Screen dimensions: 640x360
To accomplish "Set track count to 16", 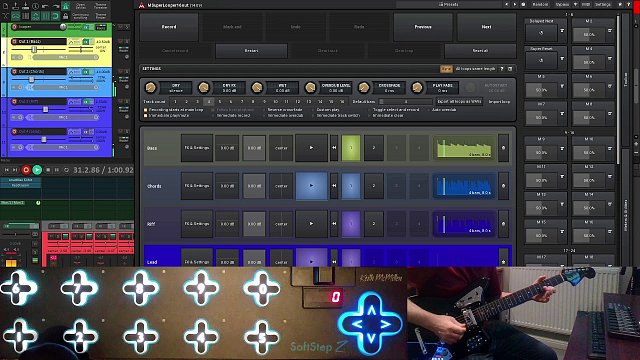I will (x=342, y=102).
